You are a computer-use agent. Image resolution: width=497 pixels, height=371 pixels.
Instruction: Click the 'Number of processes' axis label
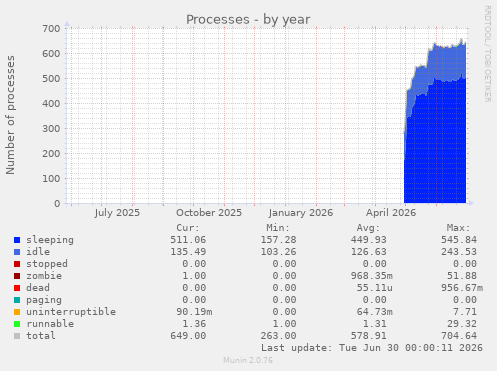click(x=10, y=115)
